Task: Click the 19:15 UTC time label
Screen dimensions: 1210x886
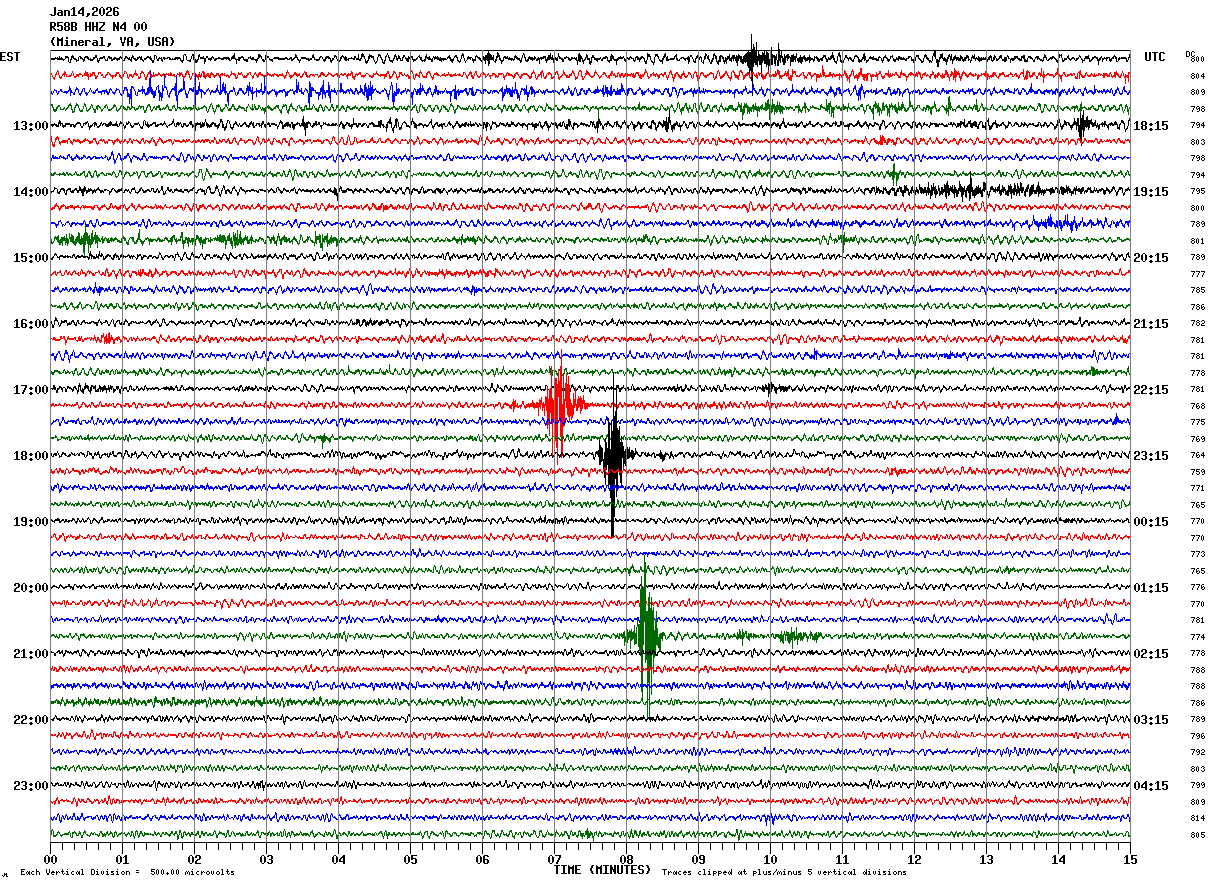Action: pos(1151,192)
